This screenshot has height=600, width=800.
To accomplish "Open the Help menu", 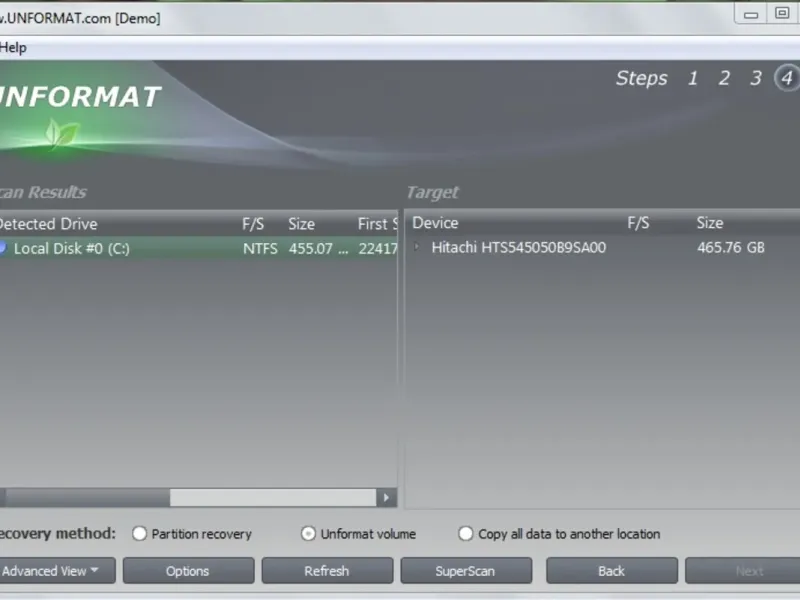I will coord(12,48).
